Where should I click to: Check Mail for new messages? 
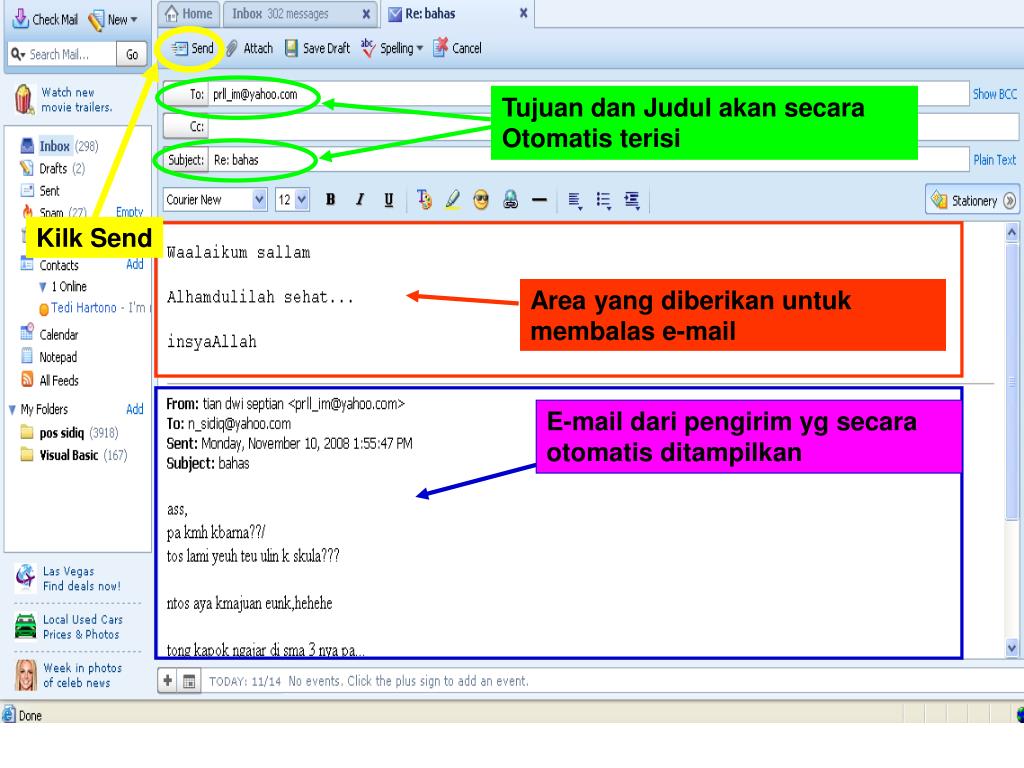44,20
